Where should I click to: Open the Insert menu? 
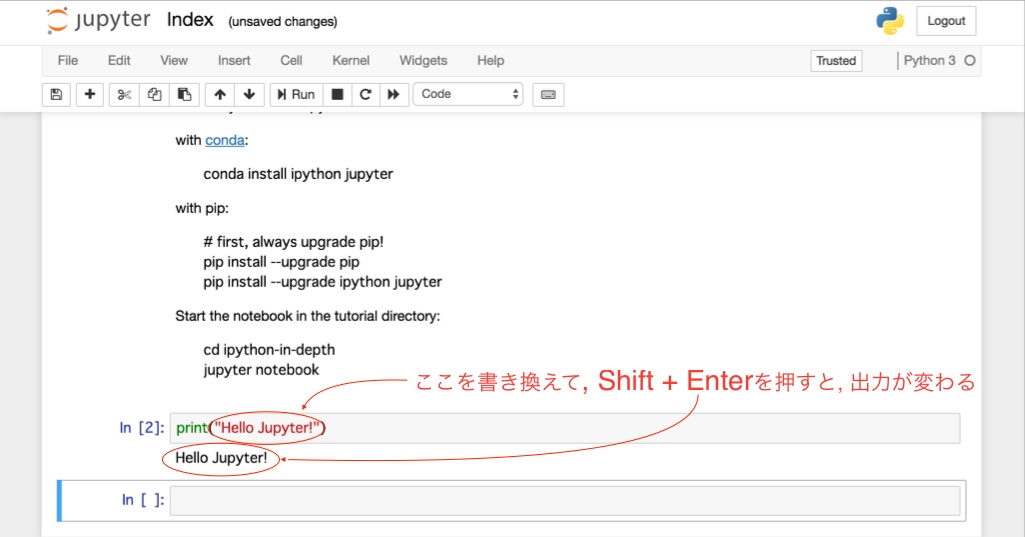234,60
